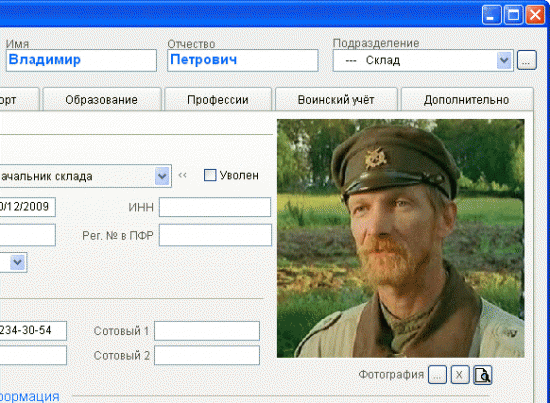Remove photo with the X button

point(460,375)
